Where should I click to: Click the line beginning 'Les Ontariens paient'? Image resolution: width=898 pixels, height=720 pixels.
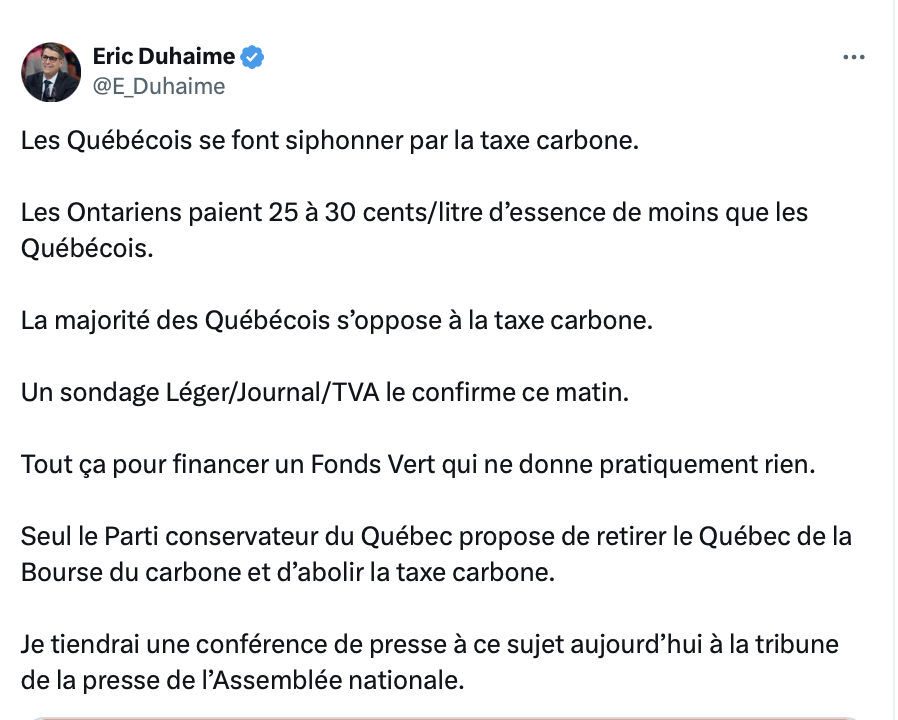(x=415, y=213)
